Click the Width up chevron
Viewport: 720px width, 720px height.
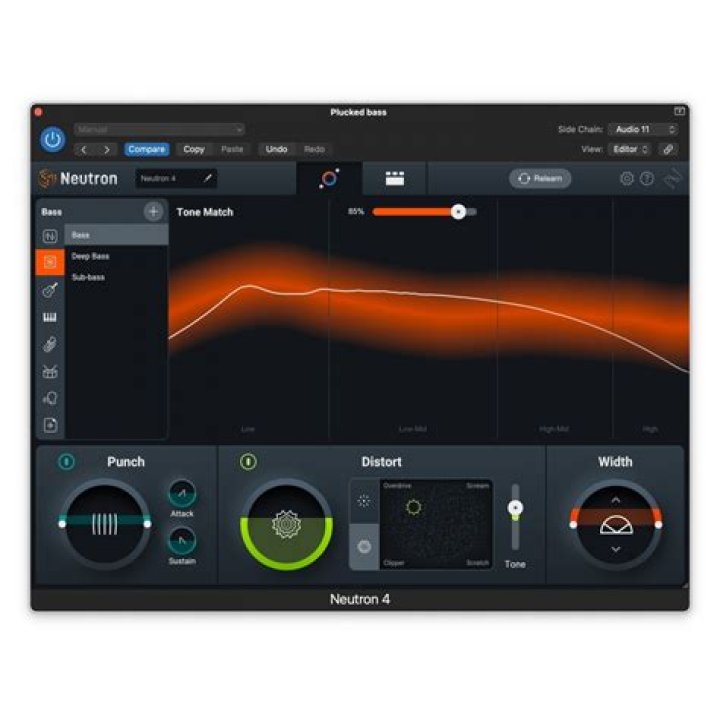pyautogui.click(x=616, y=500)
